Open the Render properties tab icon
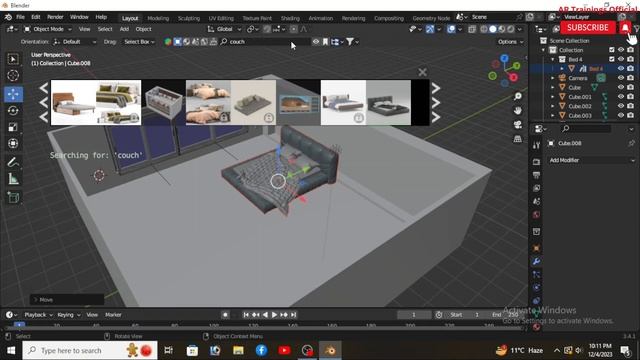This screenshot has height=360, width=640. pyautogui.click(x=536, y=162)
